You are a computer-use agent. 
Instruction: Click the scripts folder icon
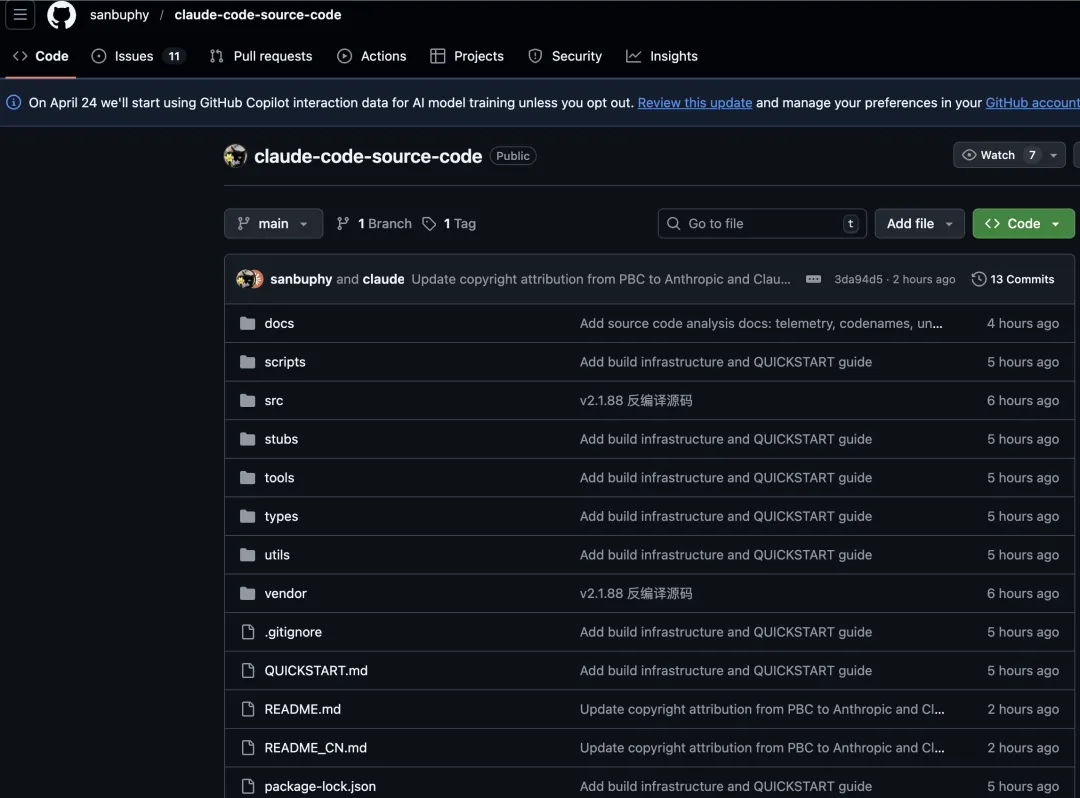pyautogui.click(x=247, y=361)
